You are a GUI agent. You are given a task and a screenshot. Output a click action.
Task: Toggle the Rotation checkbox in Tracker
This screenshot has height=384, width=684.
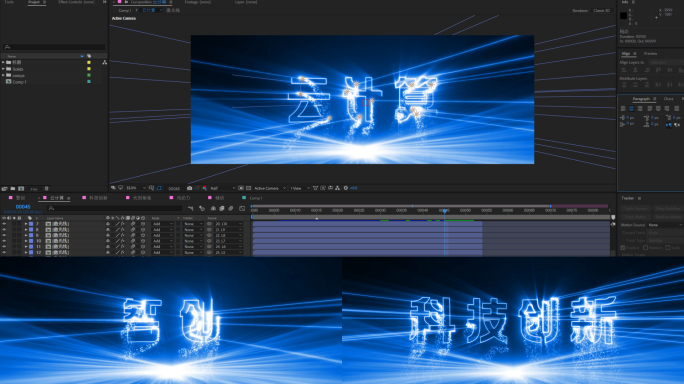(x=646, y=247)
